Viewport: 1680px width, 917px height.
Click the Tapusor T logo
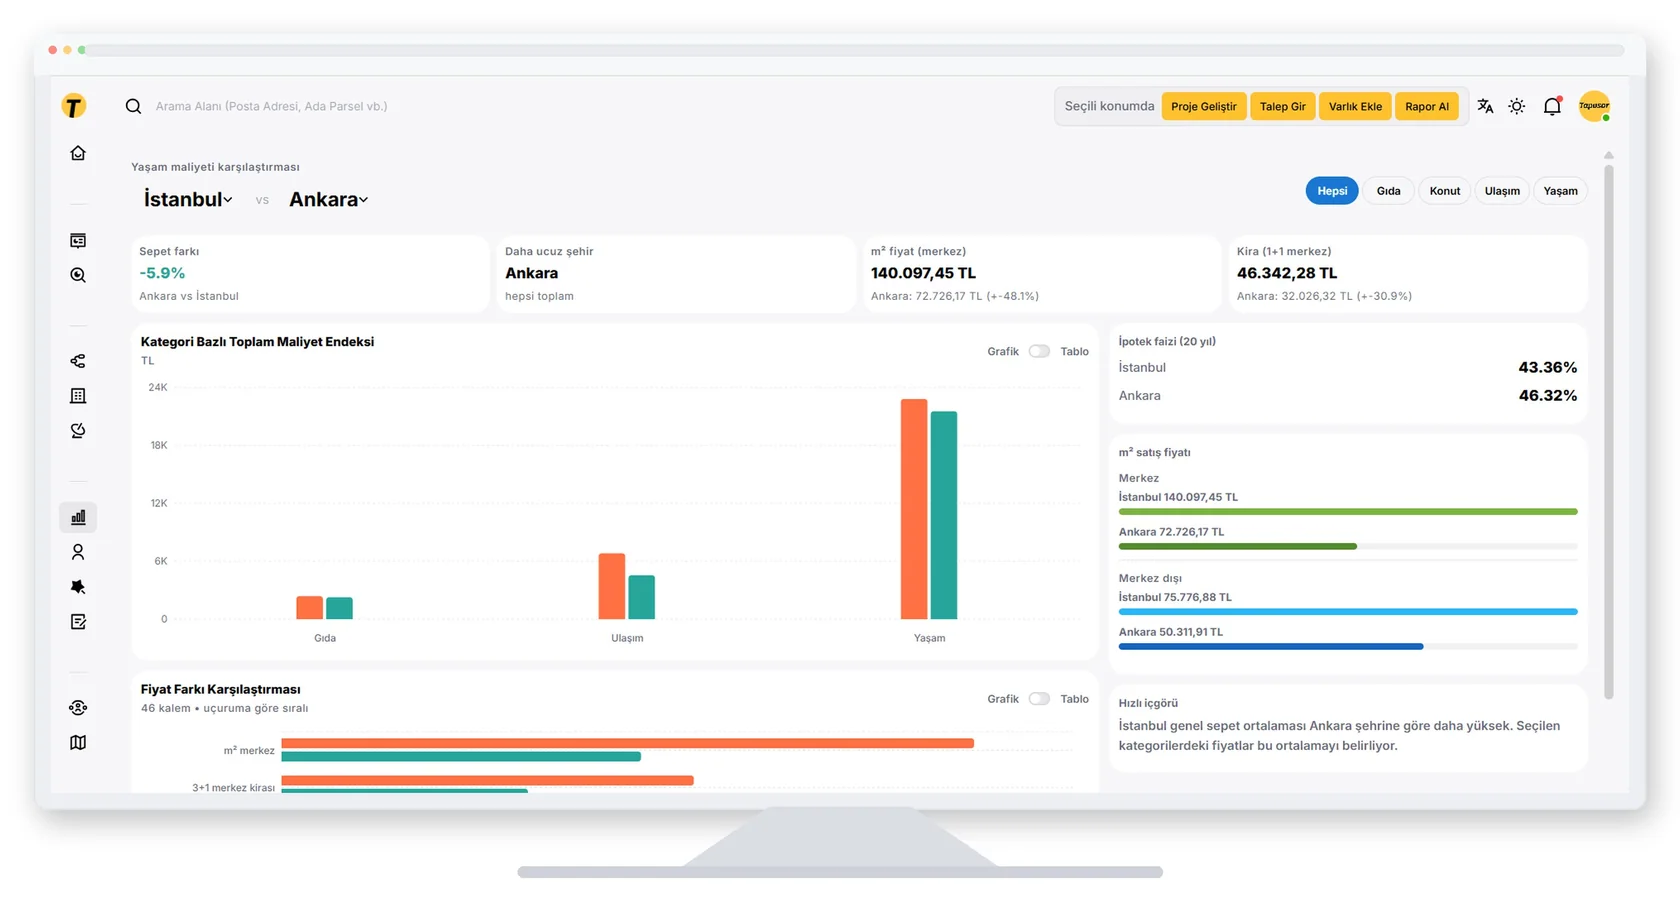(x=73, y=106)
